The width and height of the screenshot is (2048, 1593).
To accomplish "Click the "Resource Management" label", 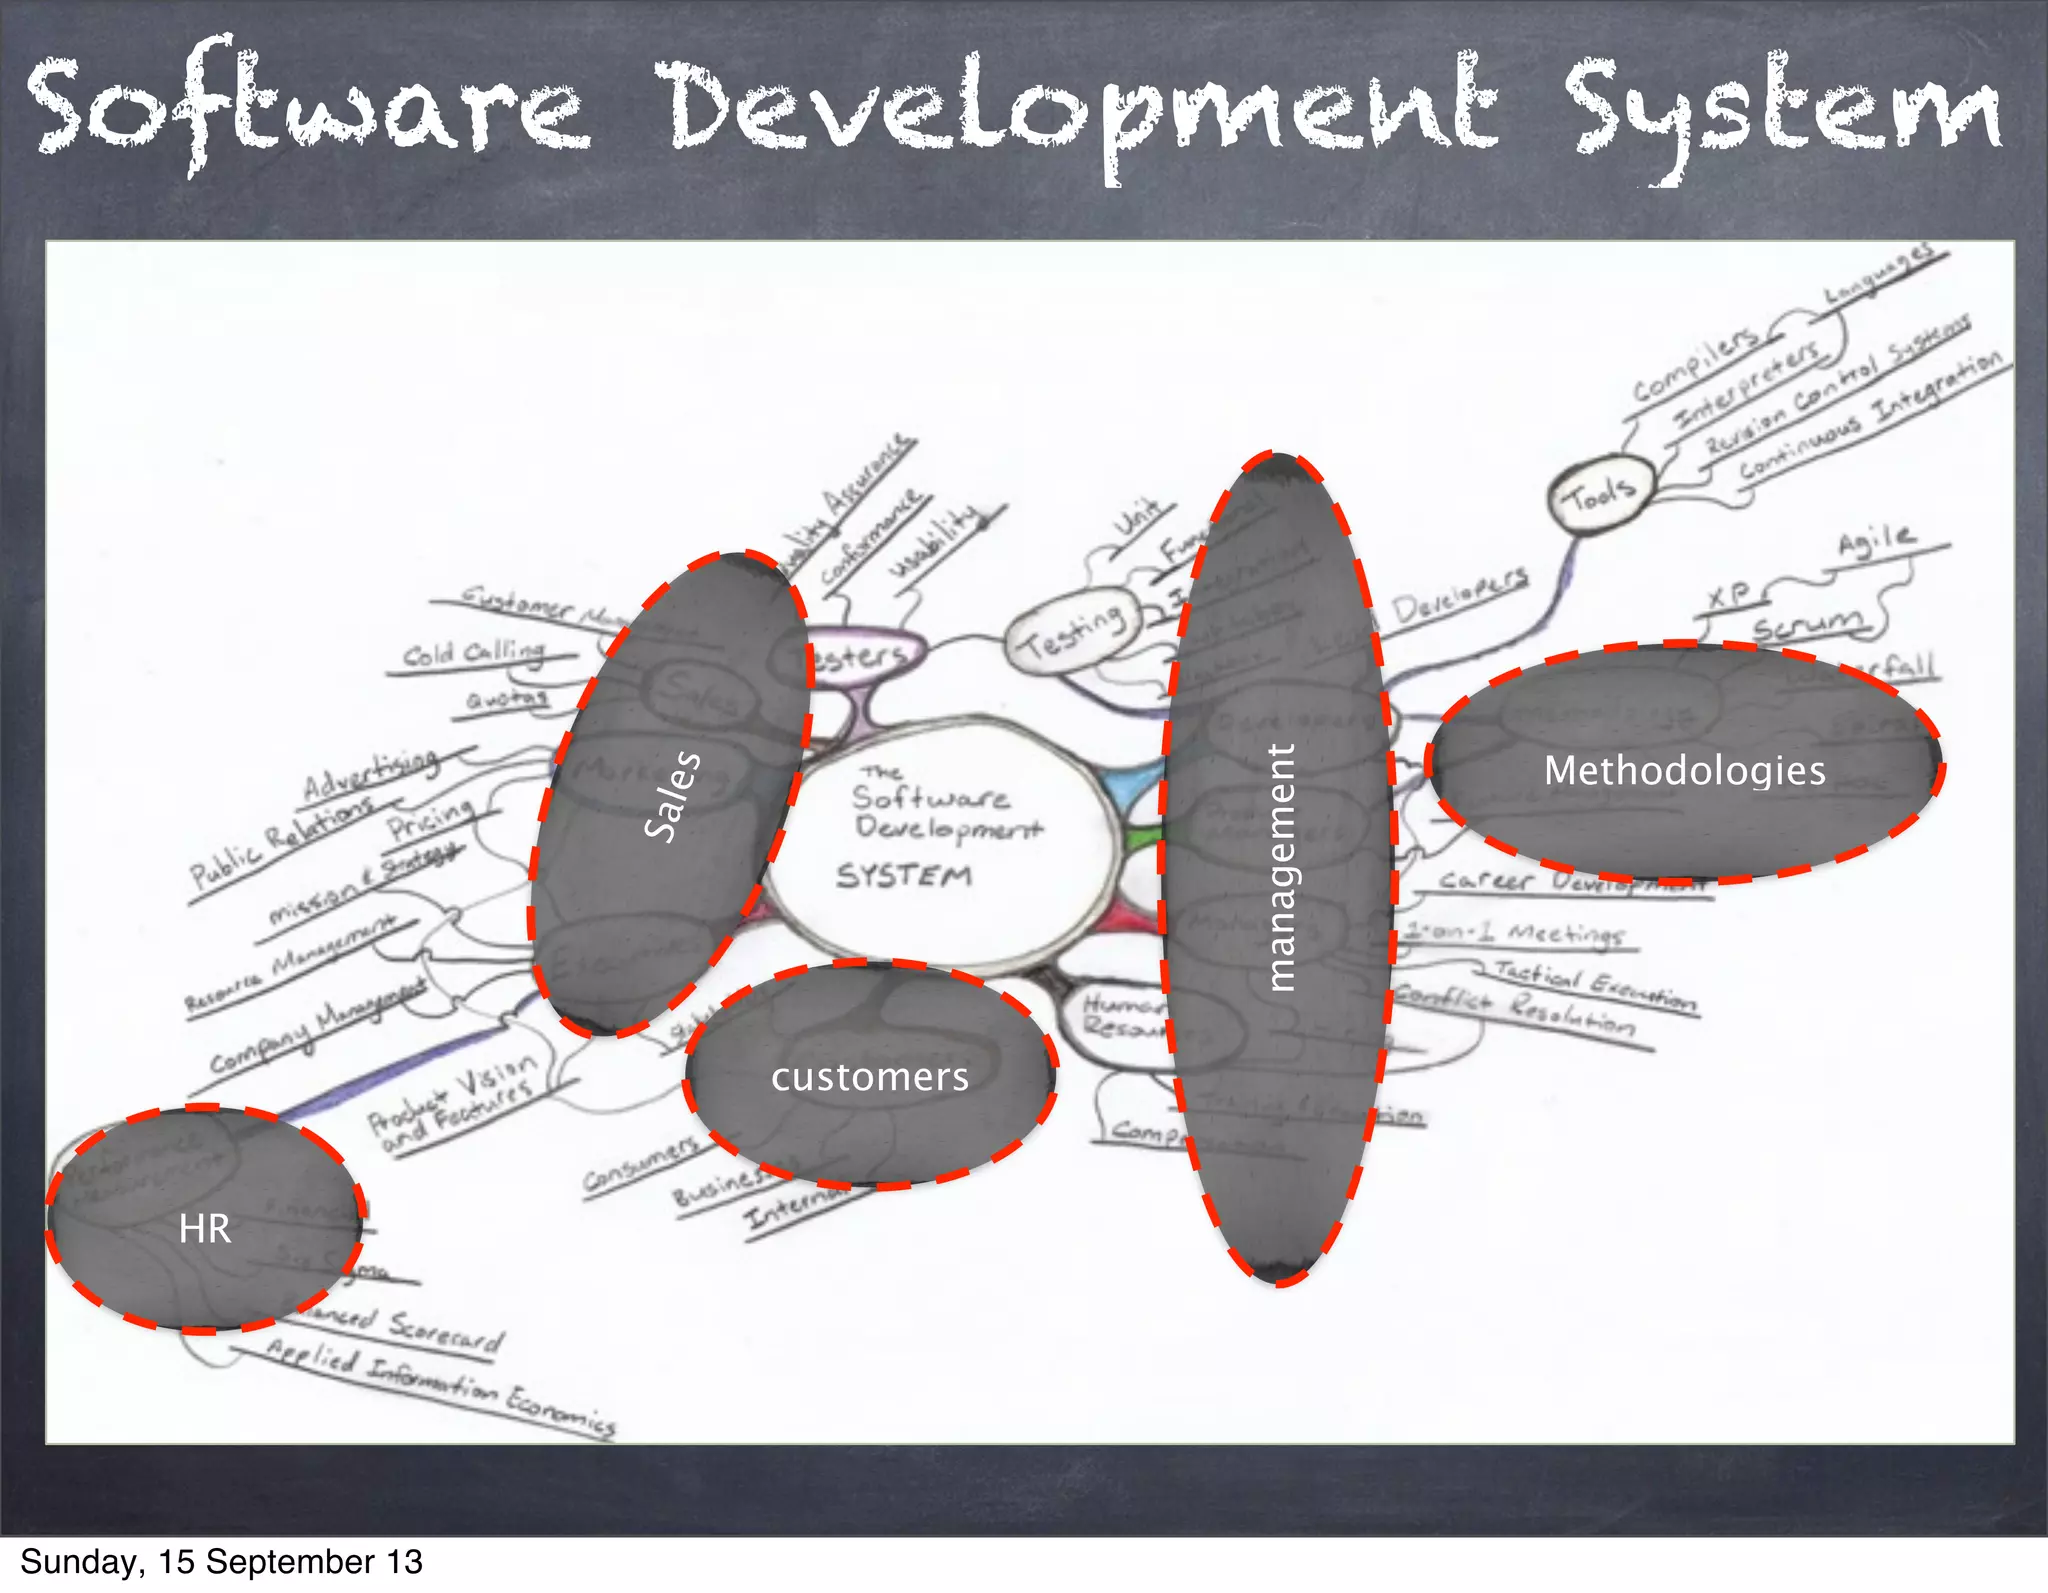I will [290, 964].
